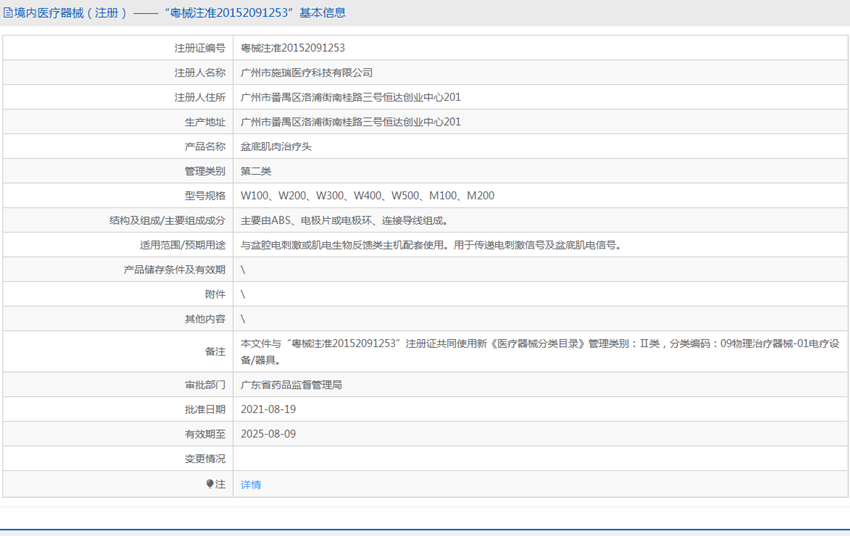Click the backslash value in 附件 row

click(243, 294)
